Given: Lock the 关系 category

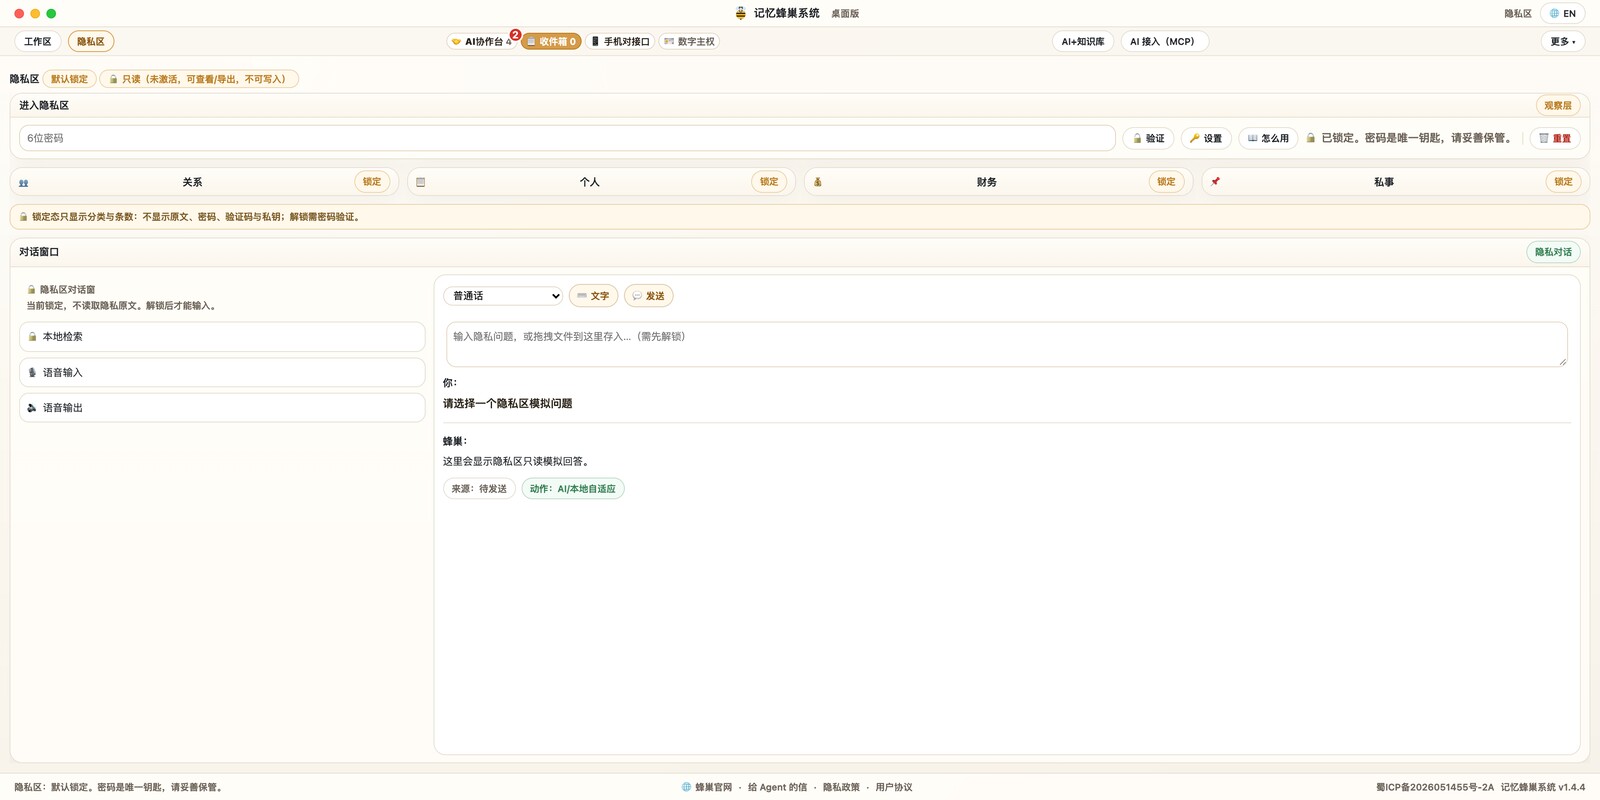Looking at the screenshot, I should tap(372, 182).
